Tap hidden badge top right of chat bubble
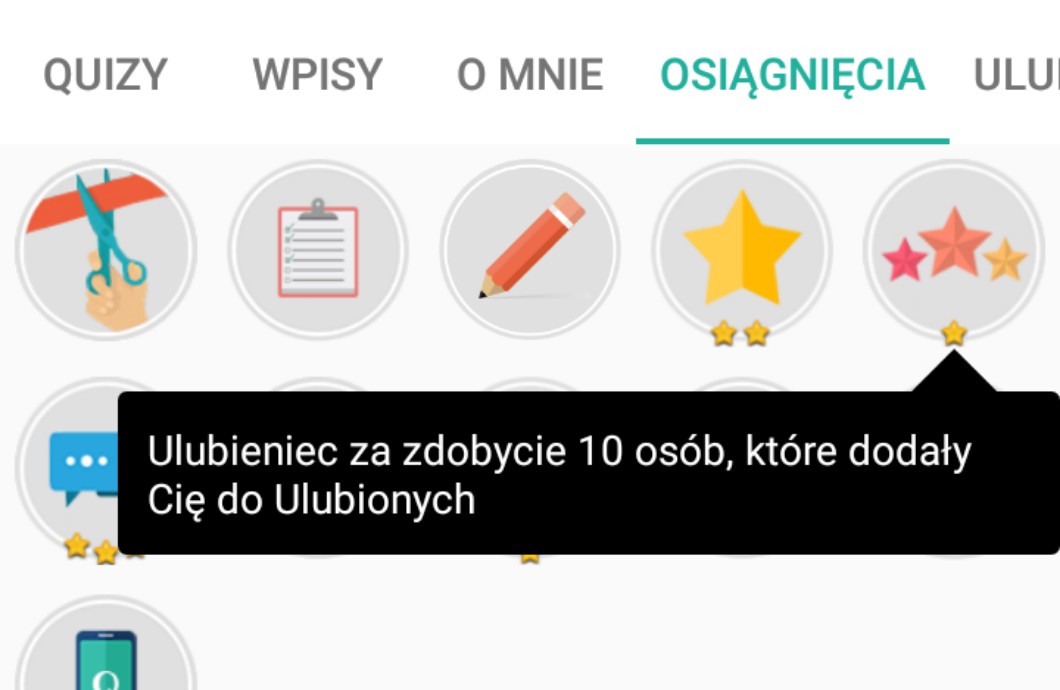 318,385
